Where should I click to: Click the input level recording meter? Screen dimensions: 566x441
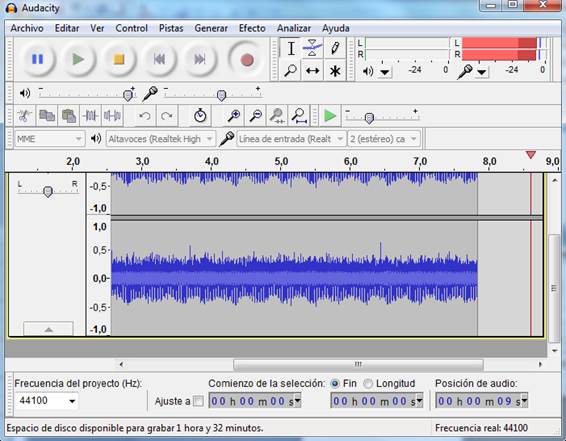click(504, 49)
